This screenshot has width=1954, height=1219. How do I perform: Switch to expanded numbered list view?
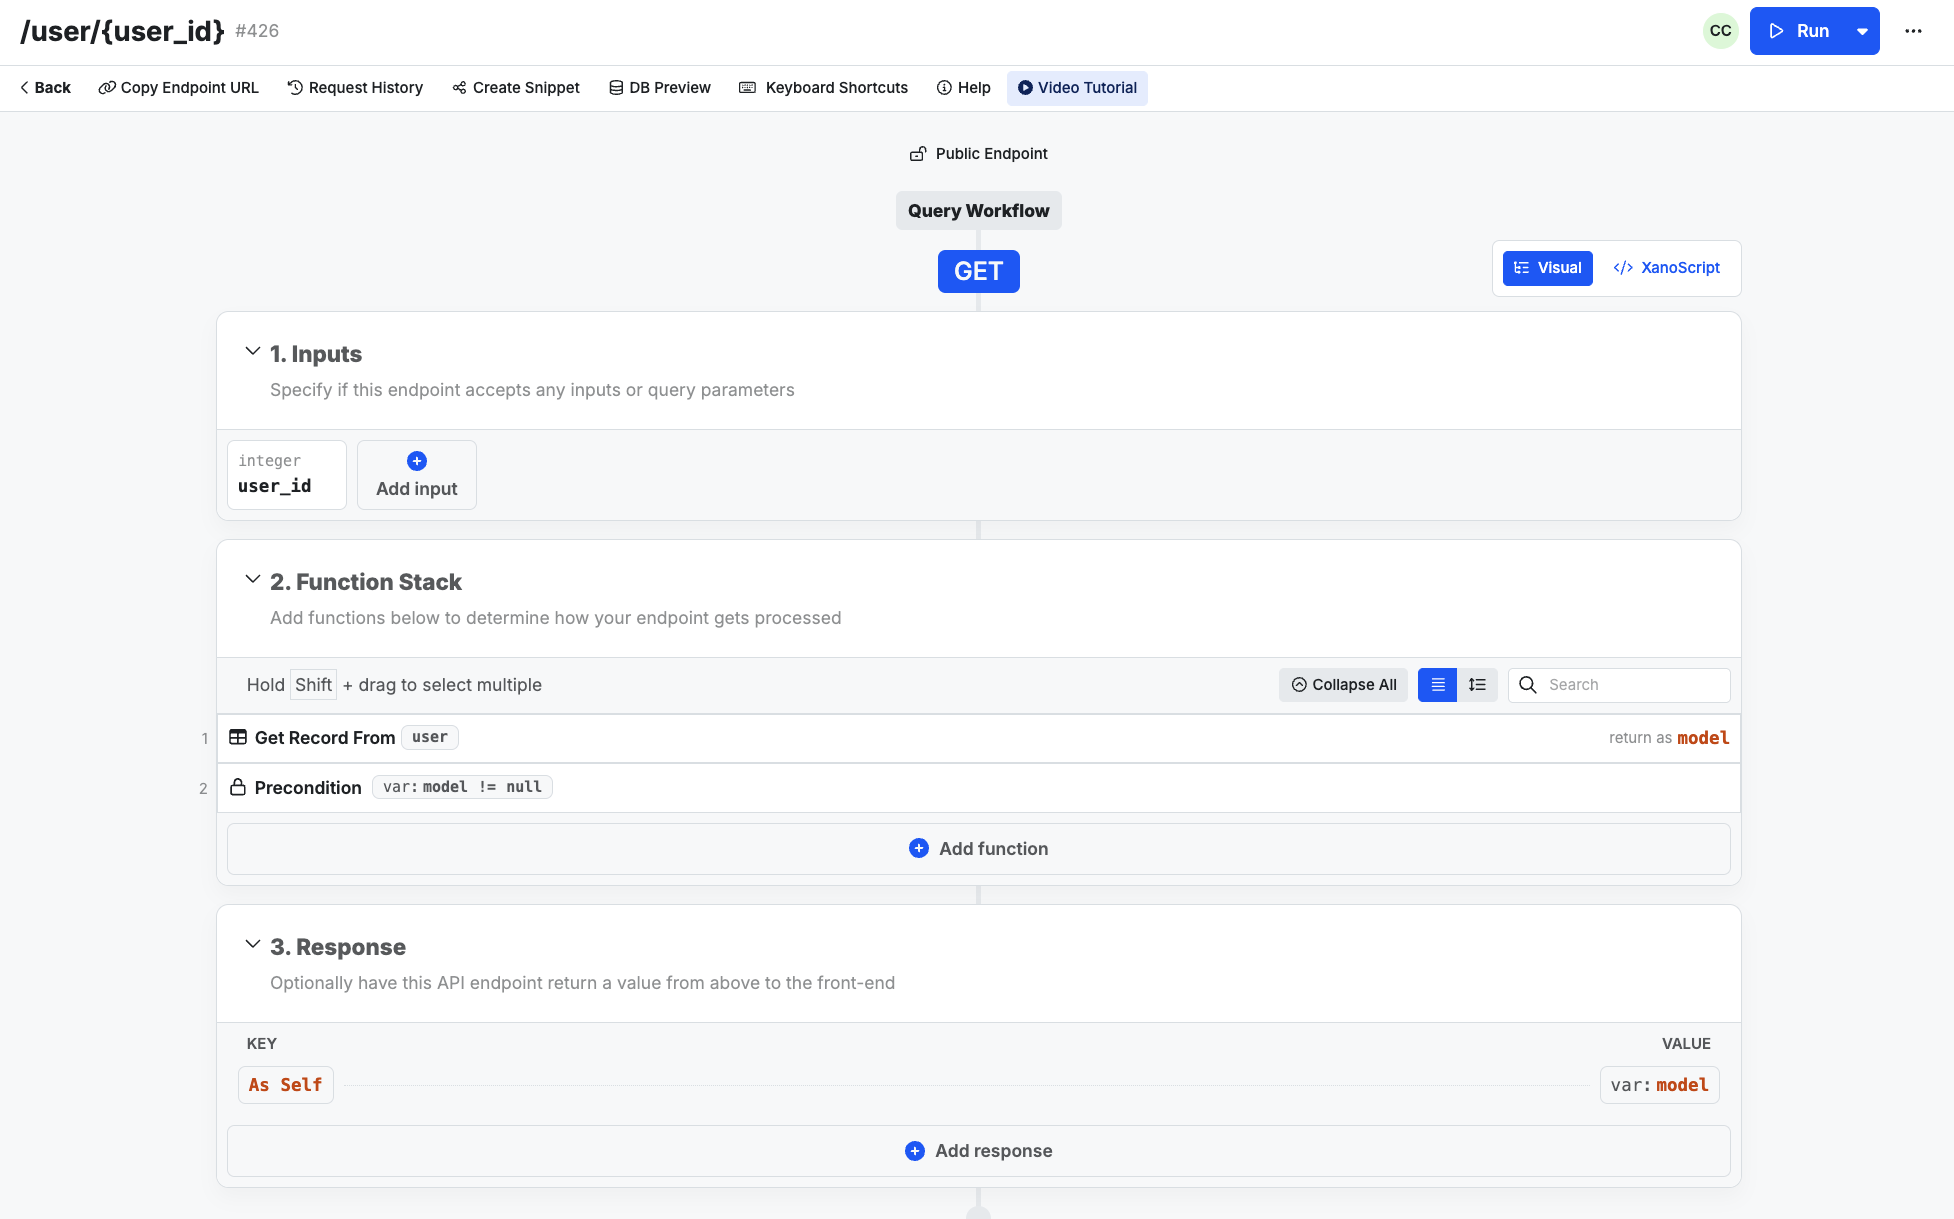pyautogui.click(x=1477, y=685)
